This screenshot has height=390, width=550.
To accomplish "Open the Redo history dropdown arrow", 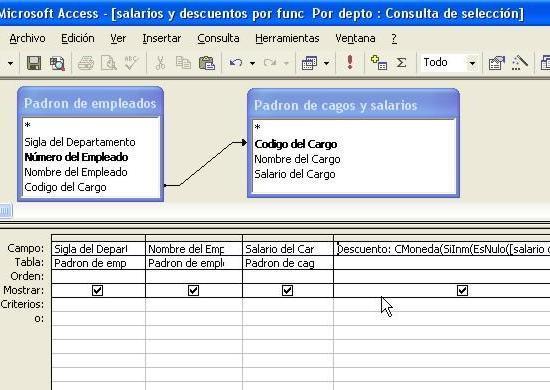I will pos(287,63).
